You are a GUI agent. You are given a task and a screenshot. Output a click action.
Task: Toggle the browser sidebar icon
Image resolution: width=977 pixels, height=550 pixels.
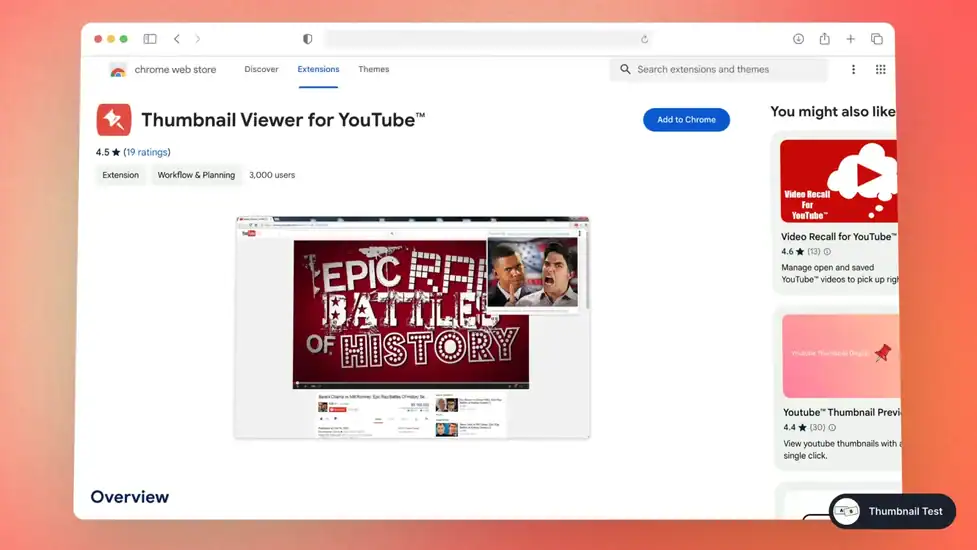[x=150, y=39]
